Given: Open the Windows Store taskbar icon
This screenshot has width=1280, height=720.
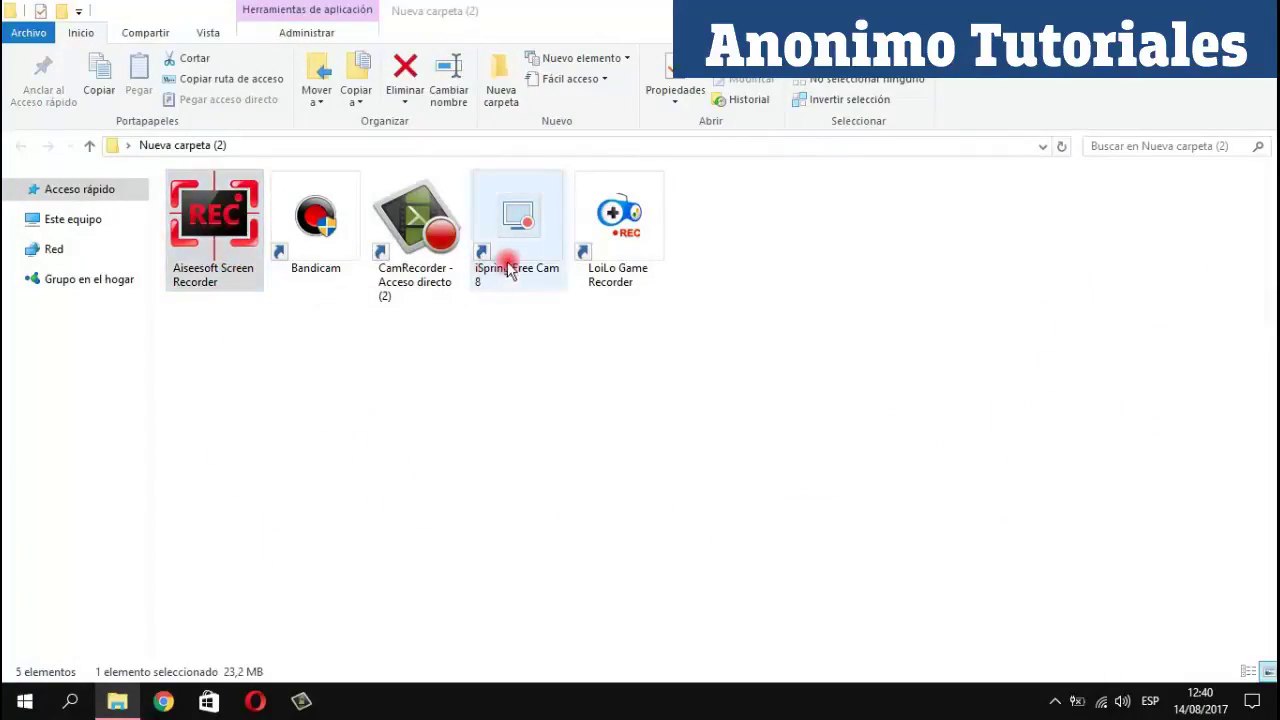Looking at the screenshot, I should 209,702.
